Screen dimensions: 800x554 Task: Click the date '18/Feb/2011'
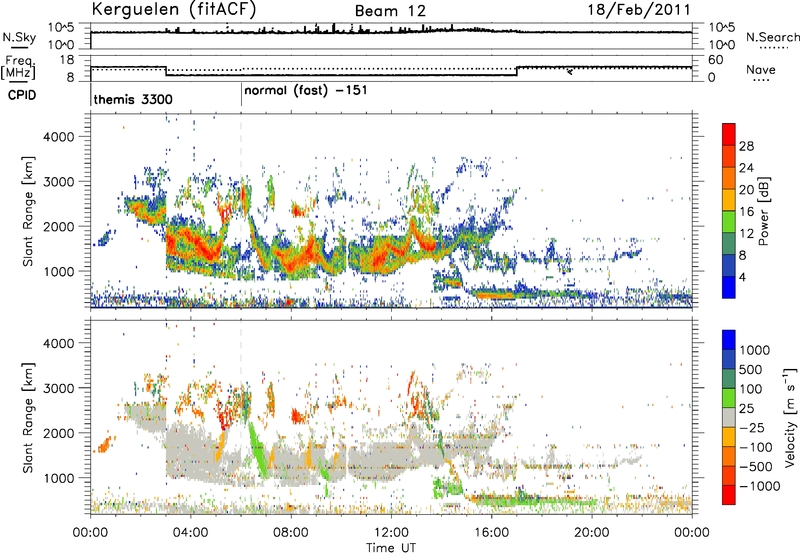pyautogui.click(x=639, y=10)
